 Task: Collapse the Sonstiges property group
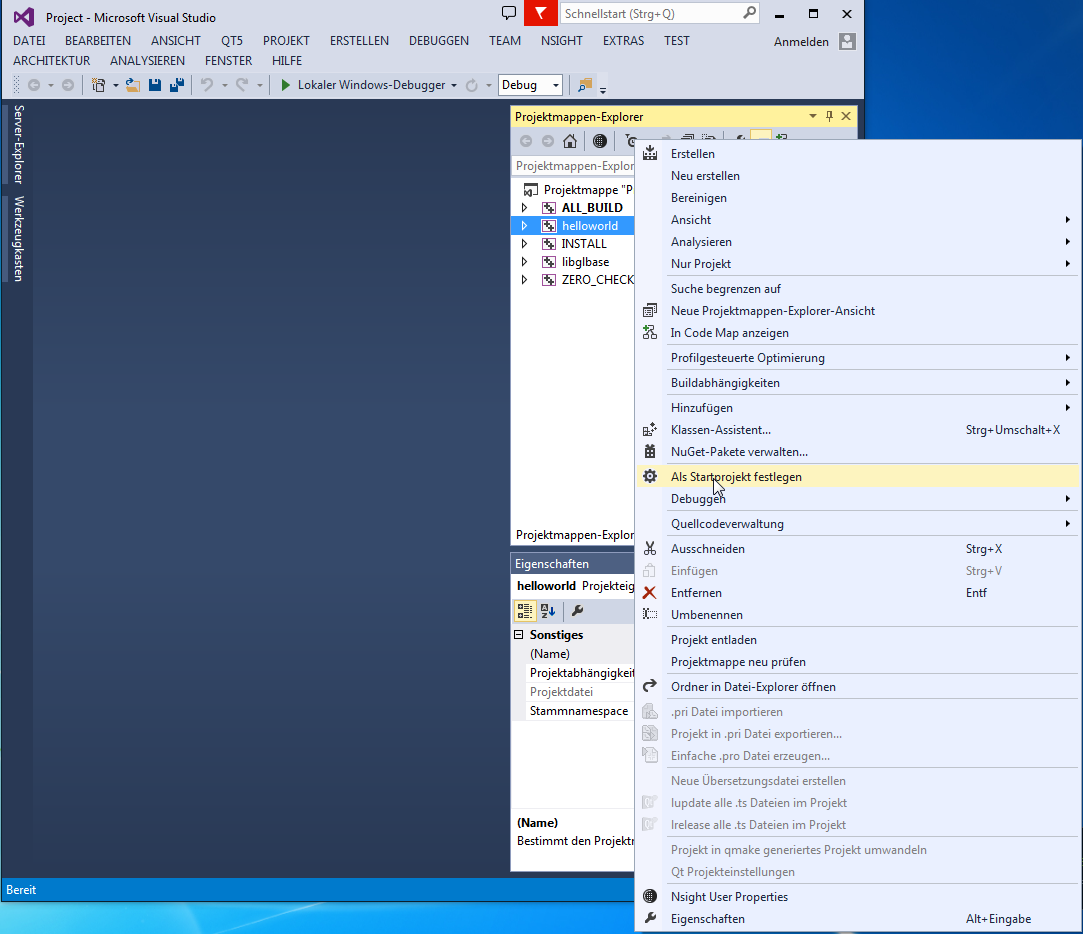click(519, 634)
